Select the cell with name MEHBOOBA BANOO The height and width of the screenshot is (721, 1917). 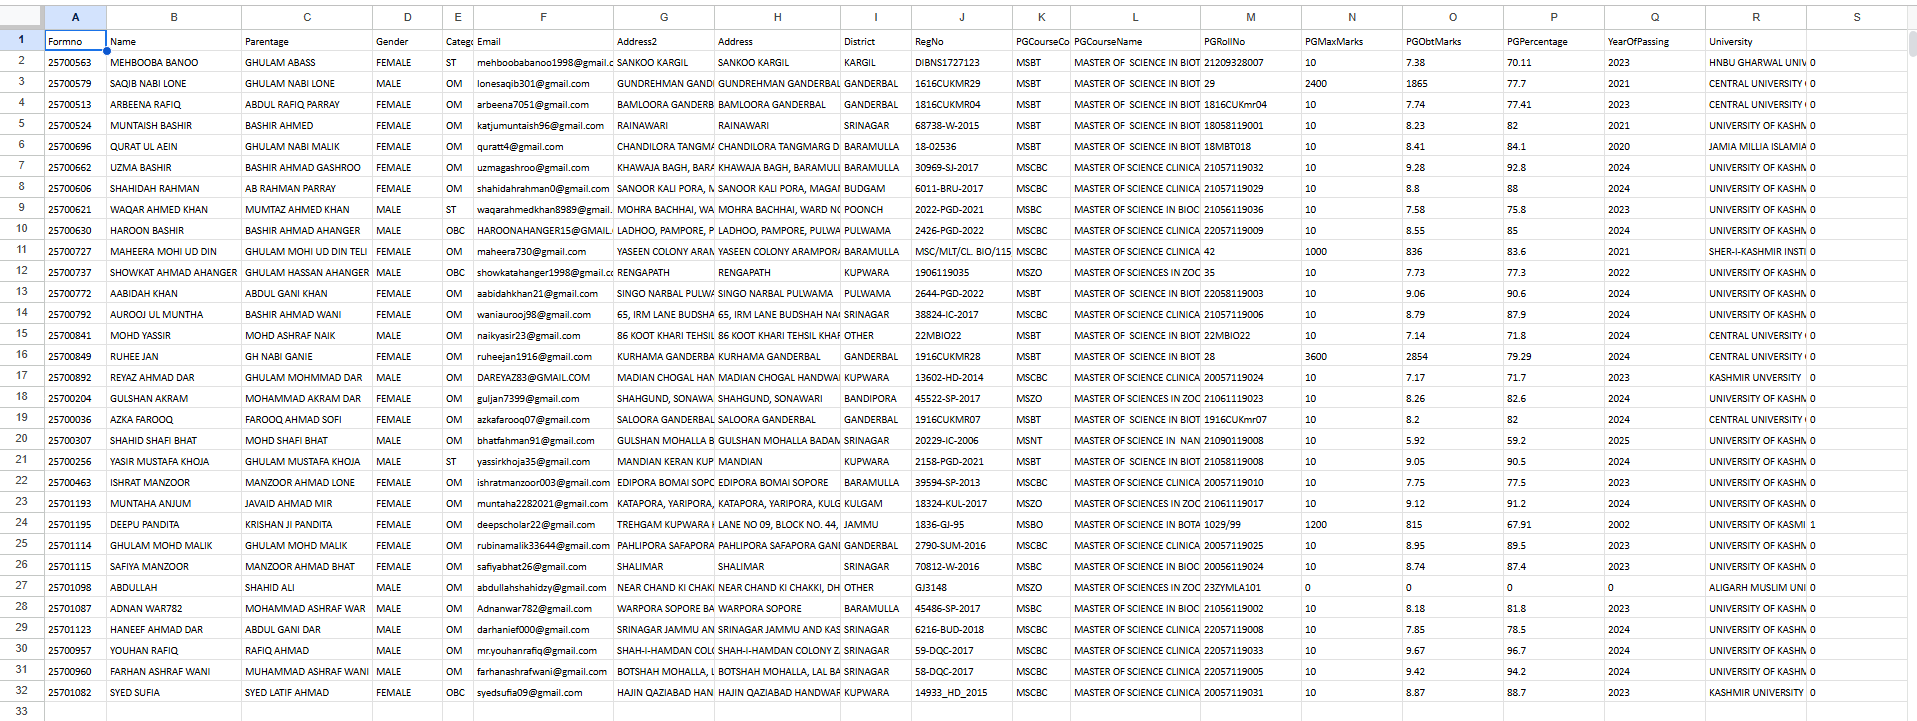(x=173, y=62)
